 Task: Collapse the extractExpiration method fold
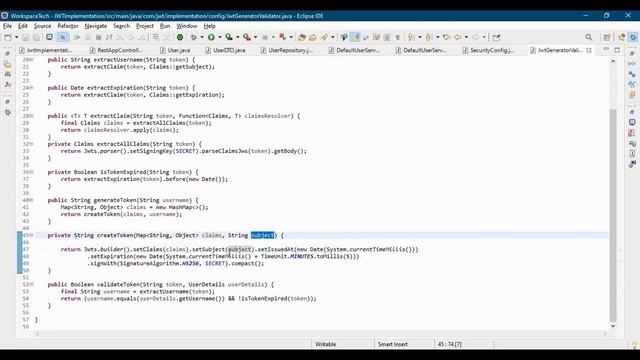point(32,88)
